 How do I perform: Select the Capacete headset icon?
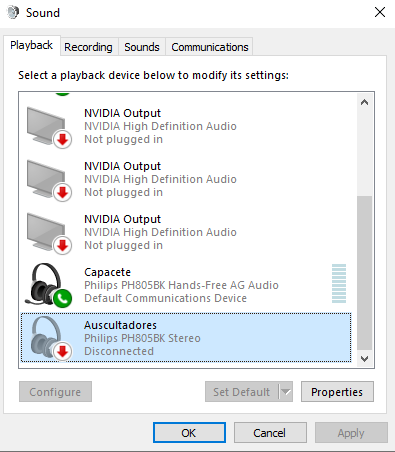(48, 285)
